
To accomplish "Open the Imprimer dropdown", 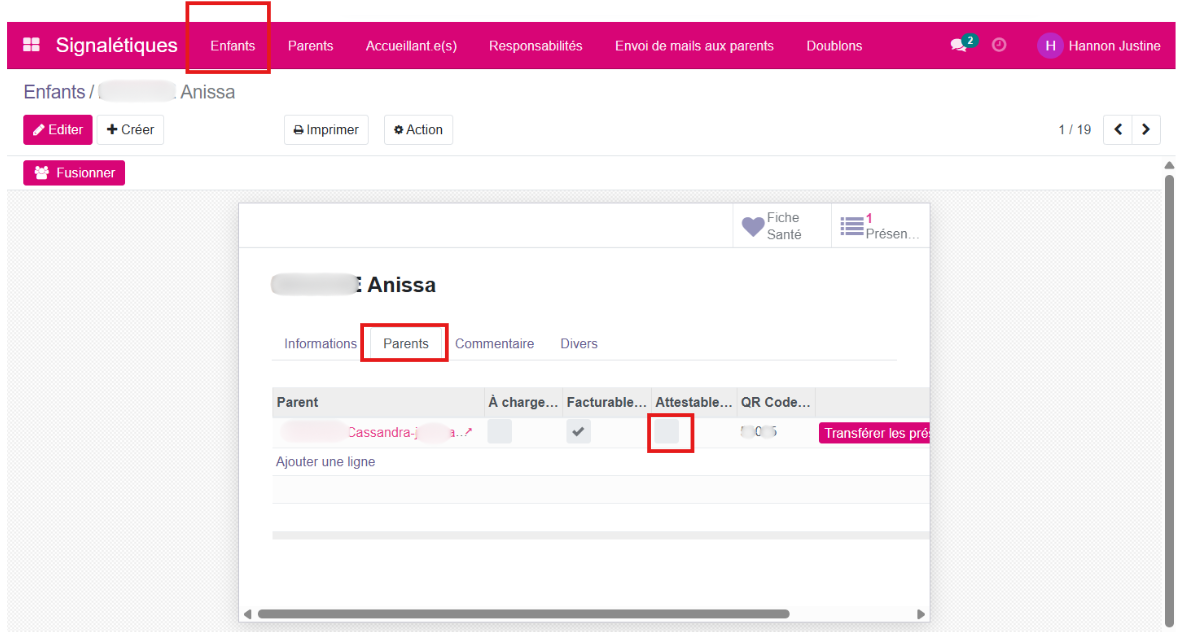I will [x=326, y=130].
